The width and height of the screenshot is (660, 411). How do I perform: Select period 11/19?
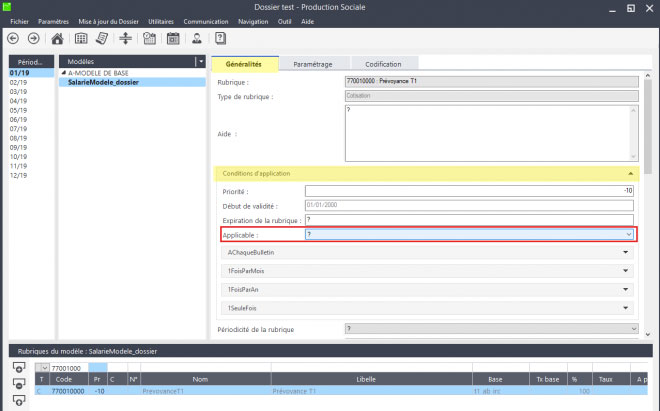click(x=19, y=166)
